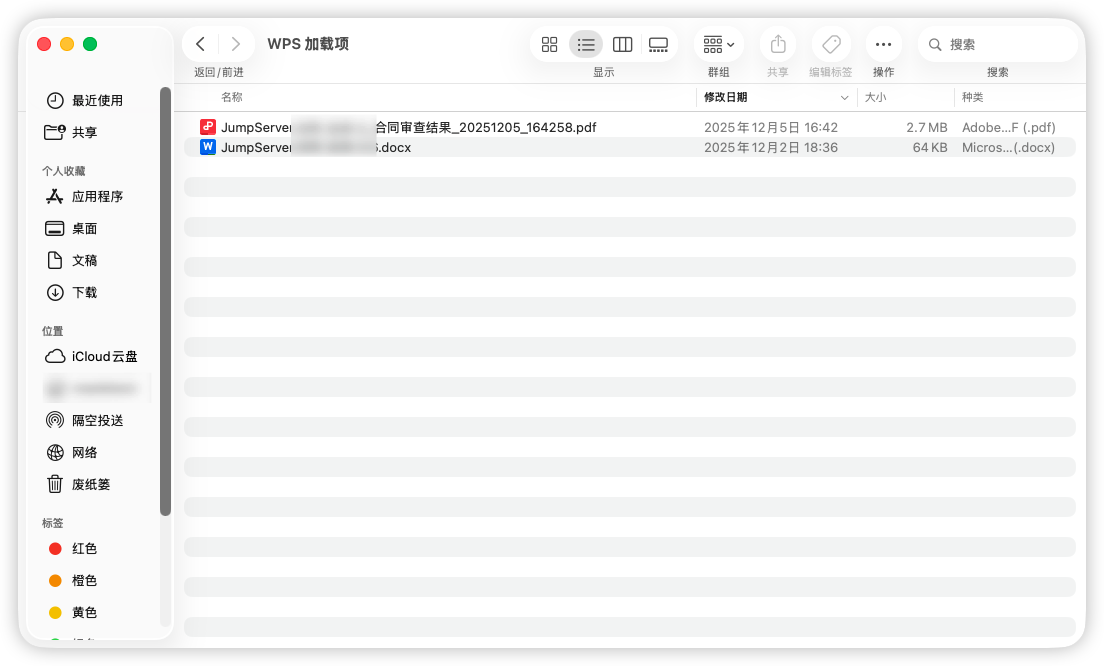Select the 橙色 tag label

[x=84, y=581]
